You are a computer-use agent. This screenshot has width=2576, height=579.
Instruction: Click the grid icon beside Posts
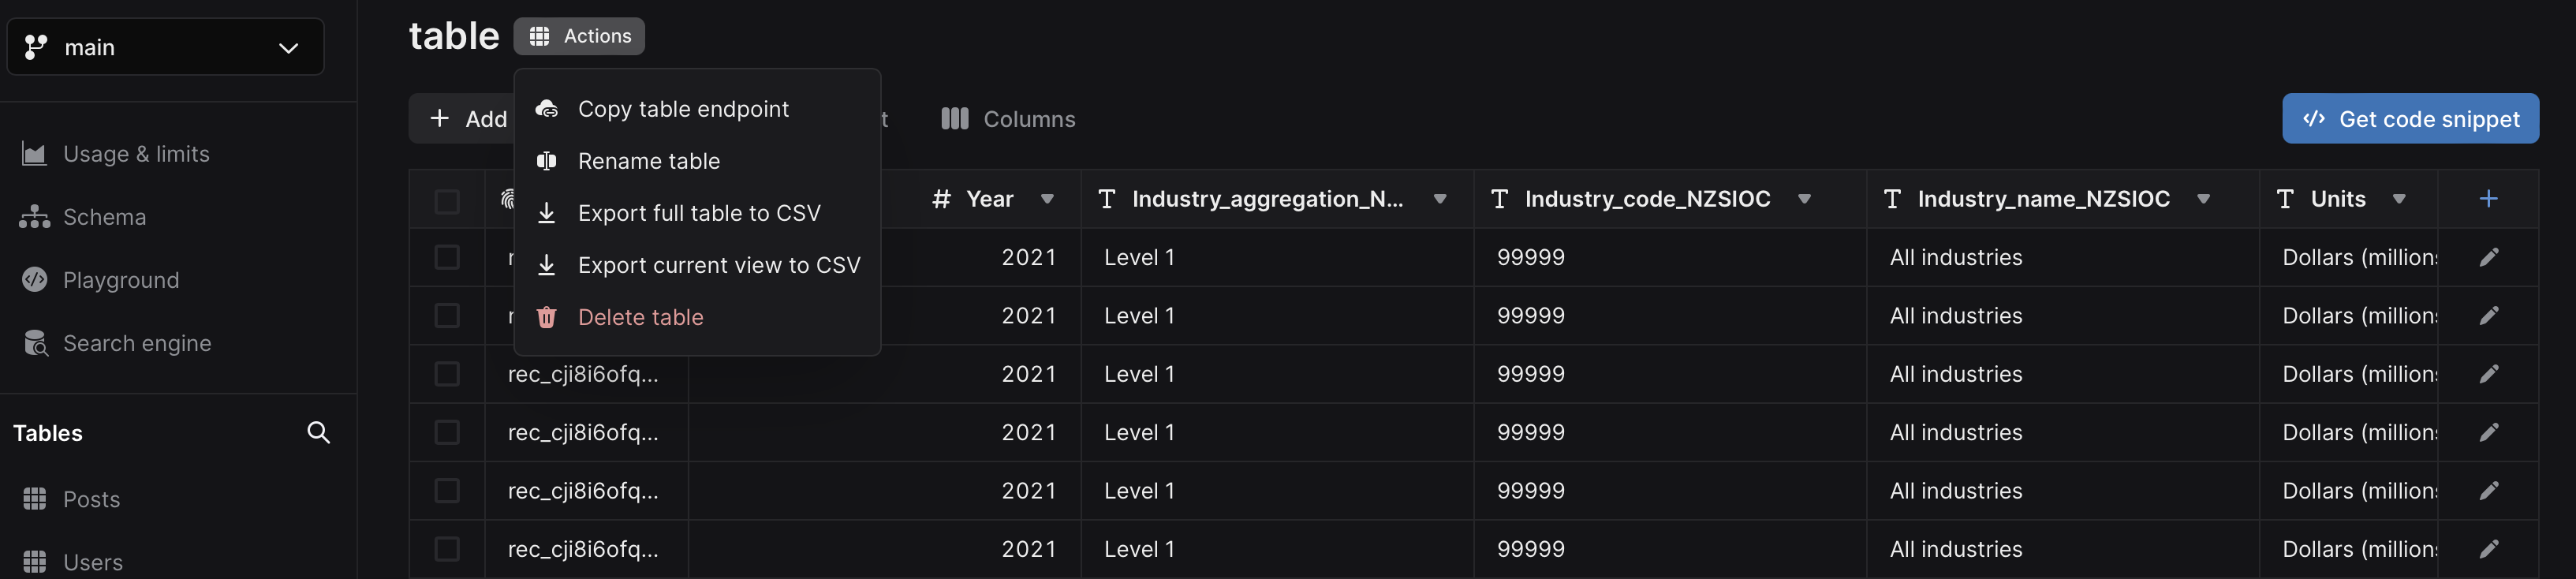(x=35, y=499)
